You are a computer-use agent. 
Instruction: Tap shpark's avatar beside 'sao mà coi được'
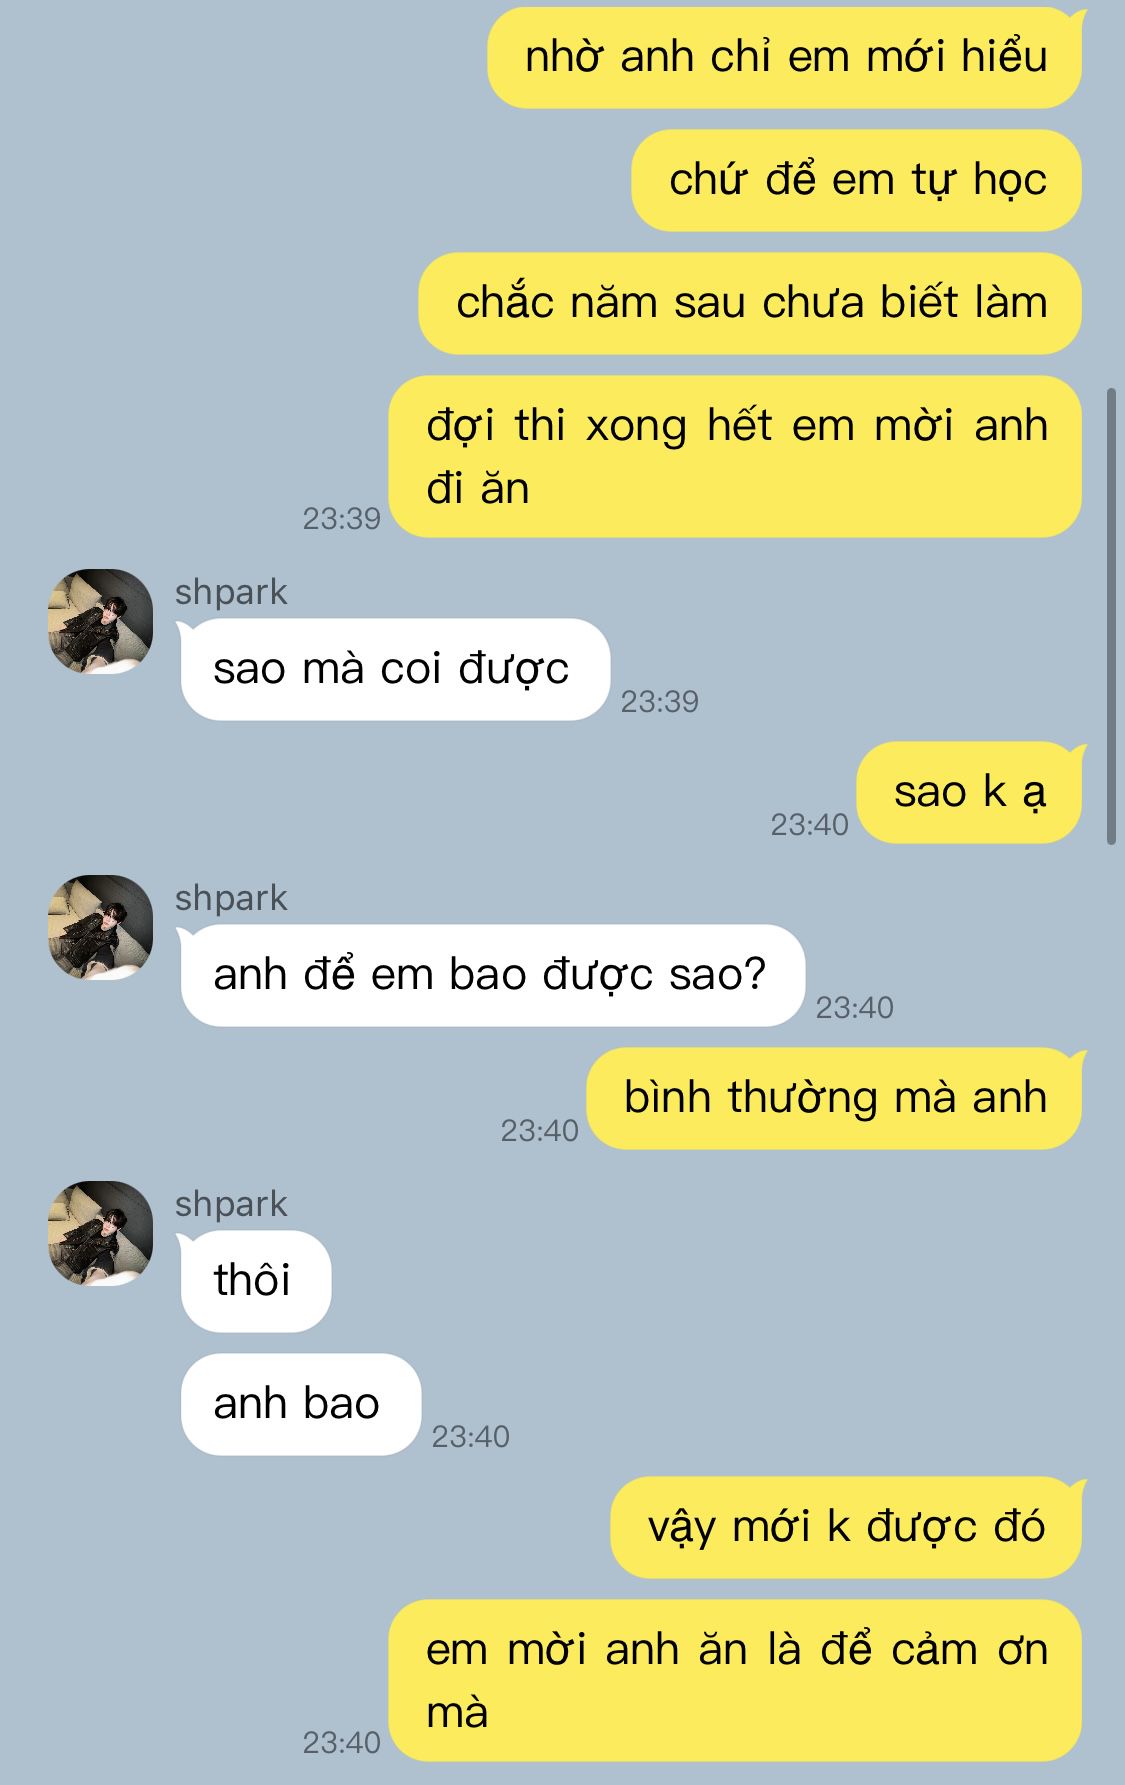100,621
